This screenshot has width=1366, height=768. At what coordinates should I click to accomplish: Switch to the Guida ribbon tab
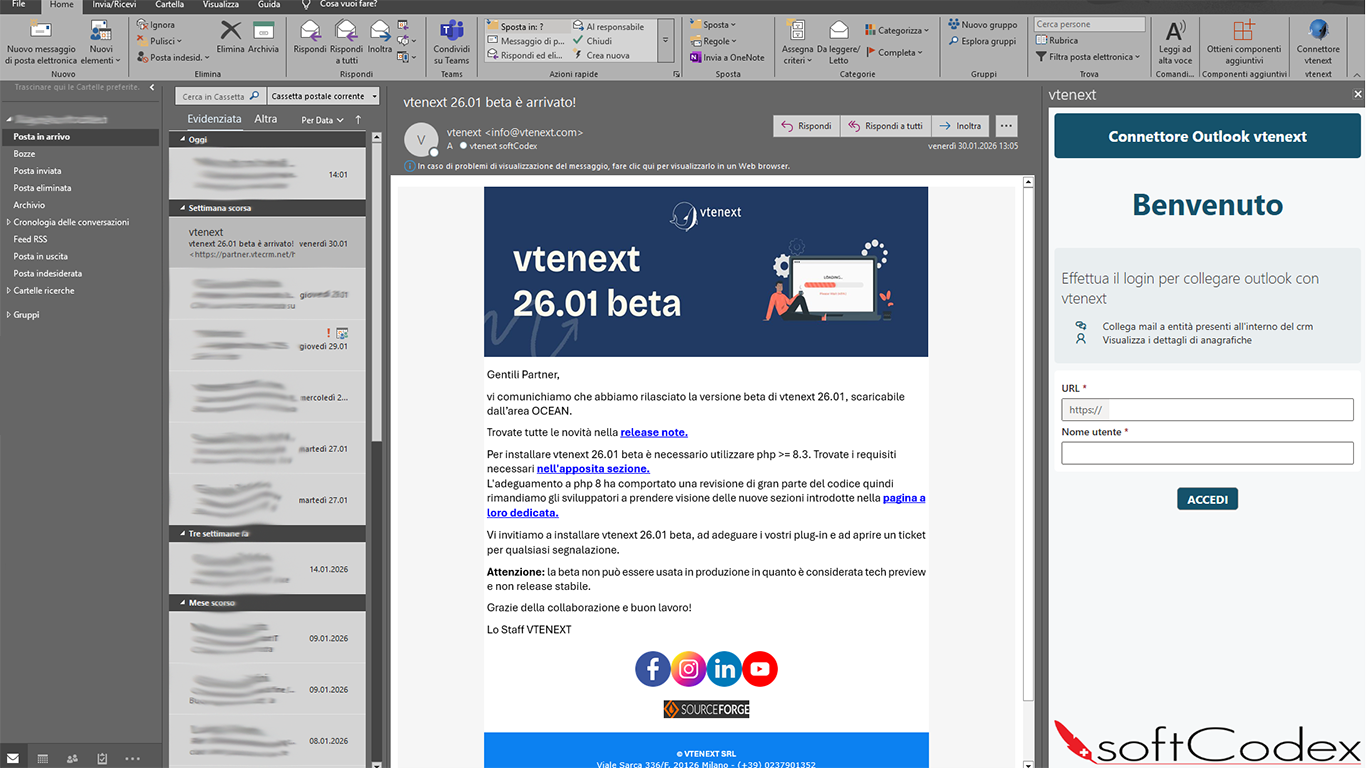(268, 5)
